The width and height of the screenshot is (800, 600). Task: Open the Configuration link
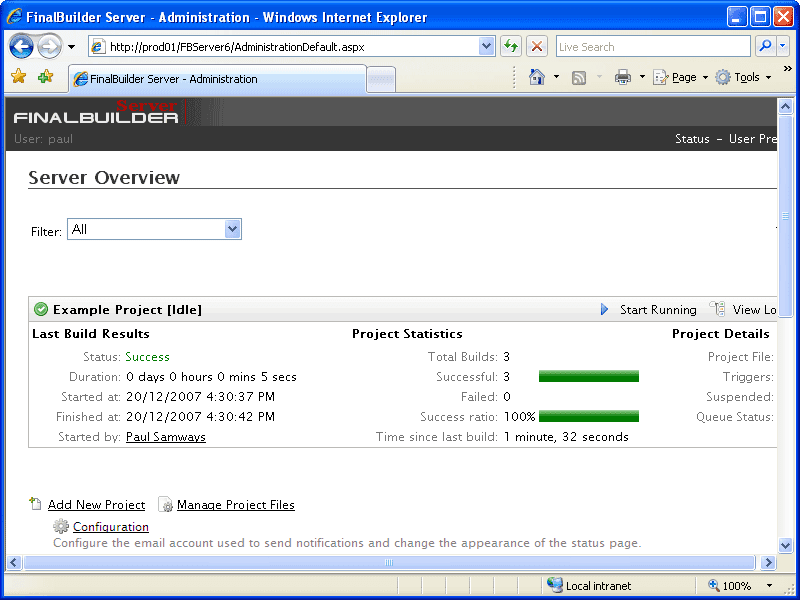pyautogui.click(x=111, y=527)
